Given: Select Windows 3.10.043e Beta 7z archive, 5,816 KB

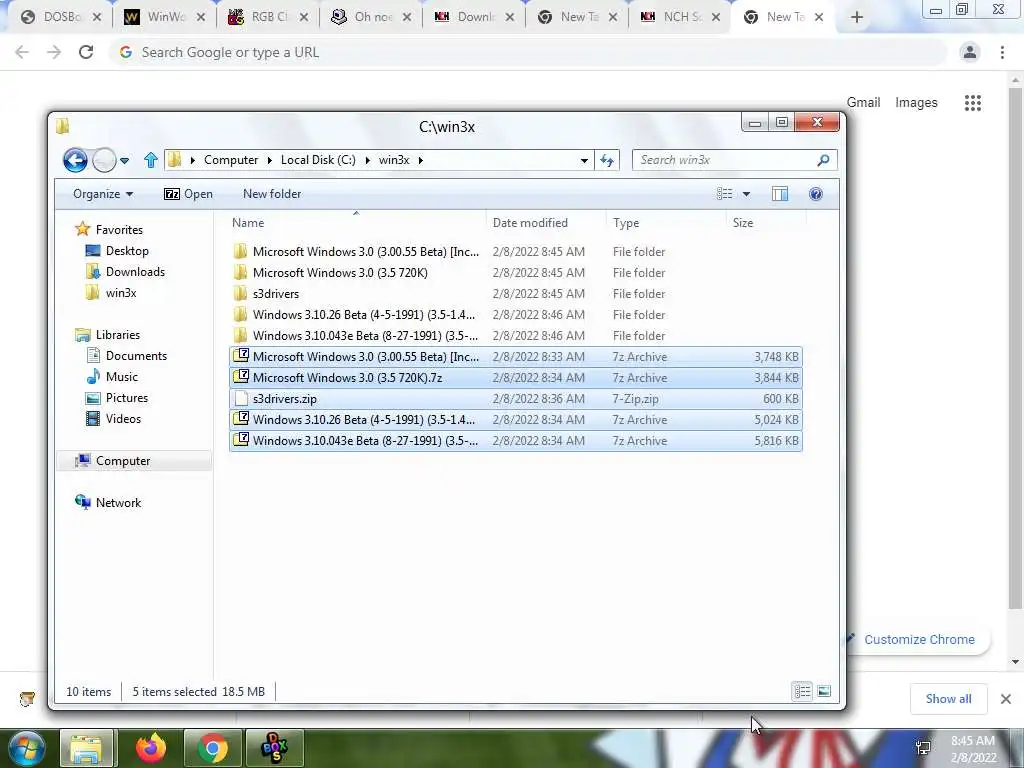Looking at the screenshot, I should coord(516,441).
